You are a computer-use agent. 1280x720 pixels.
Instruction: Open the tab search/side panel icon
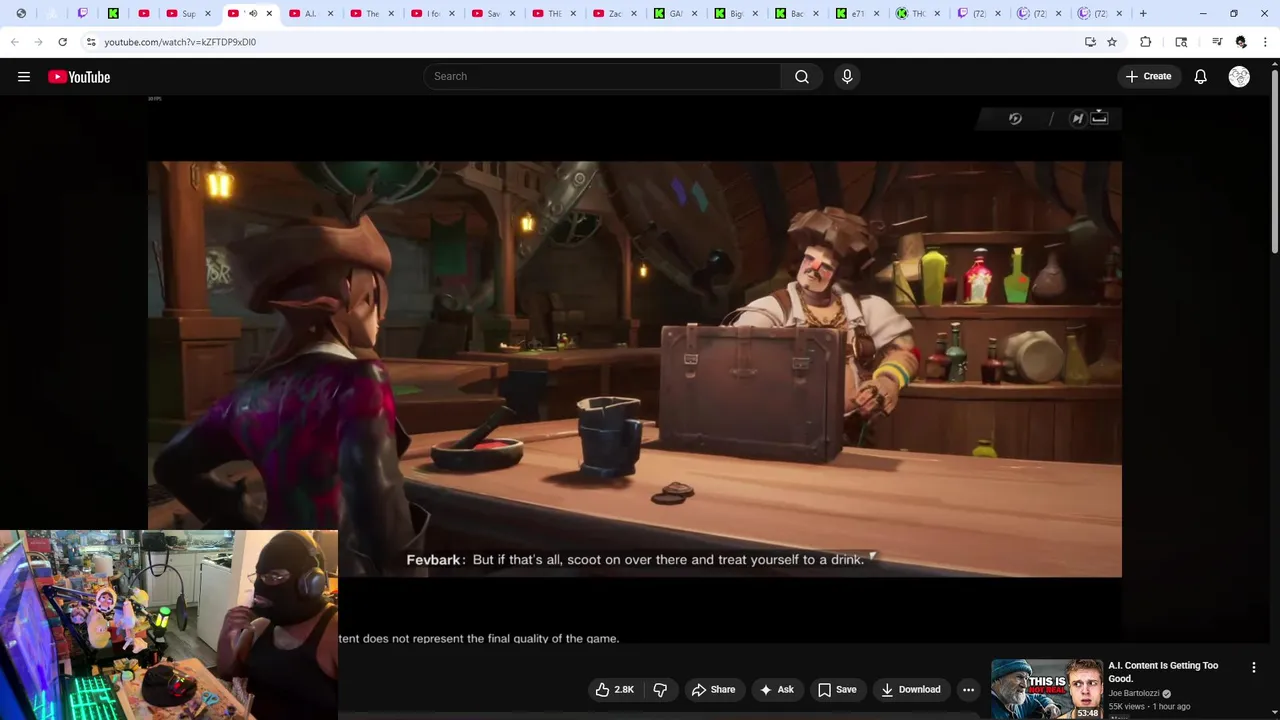(1181, 42)
